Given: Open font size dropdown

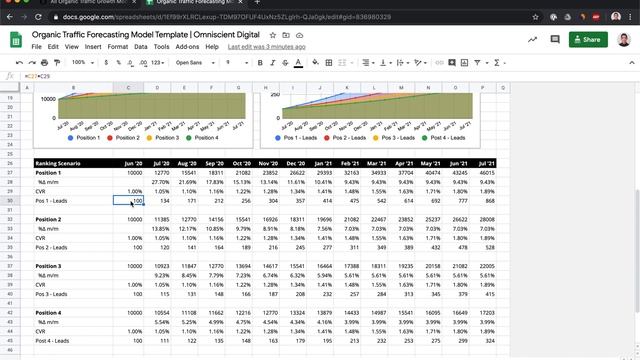Looking at the screenshot, I should pyautogui.click(x=237, y=62).
